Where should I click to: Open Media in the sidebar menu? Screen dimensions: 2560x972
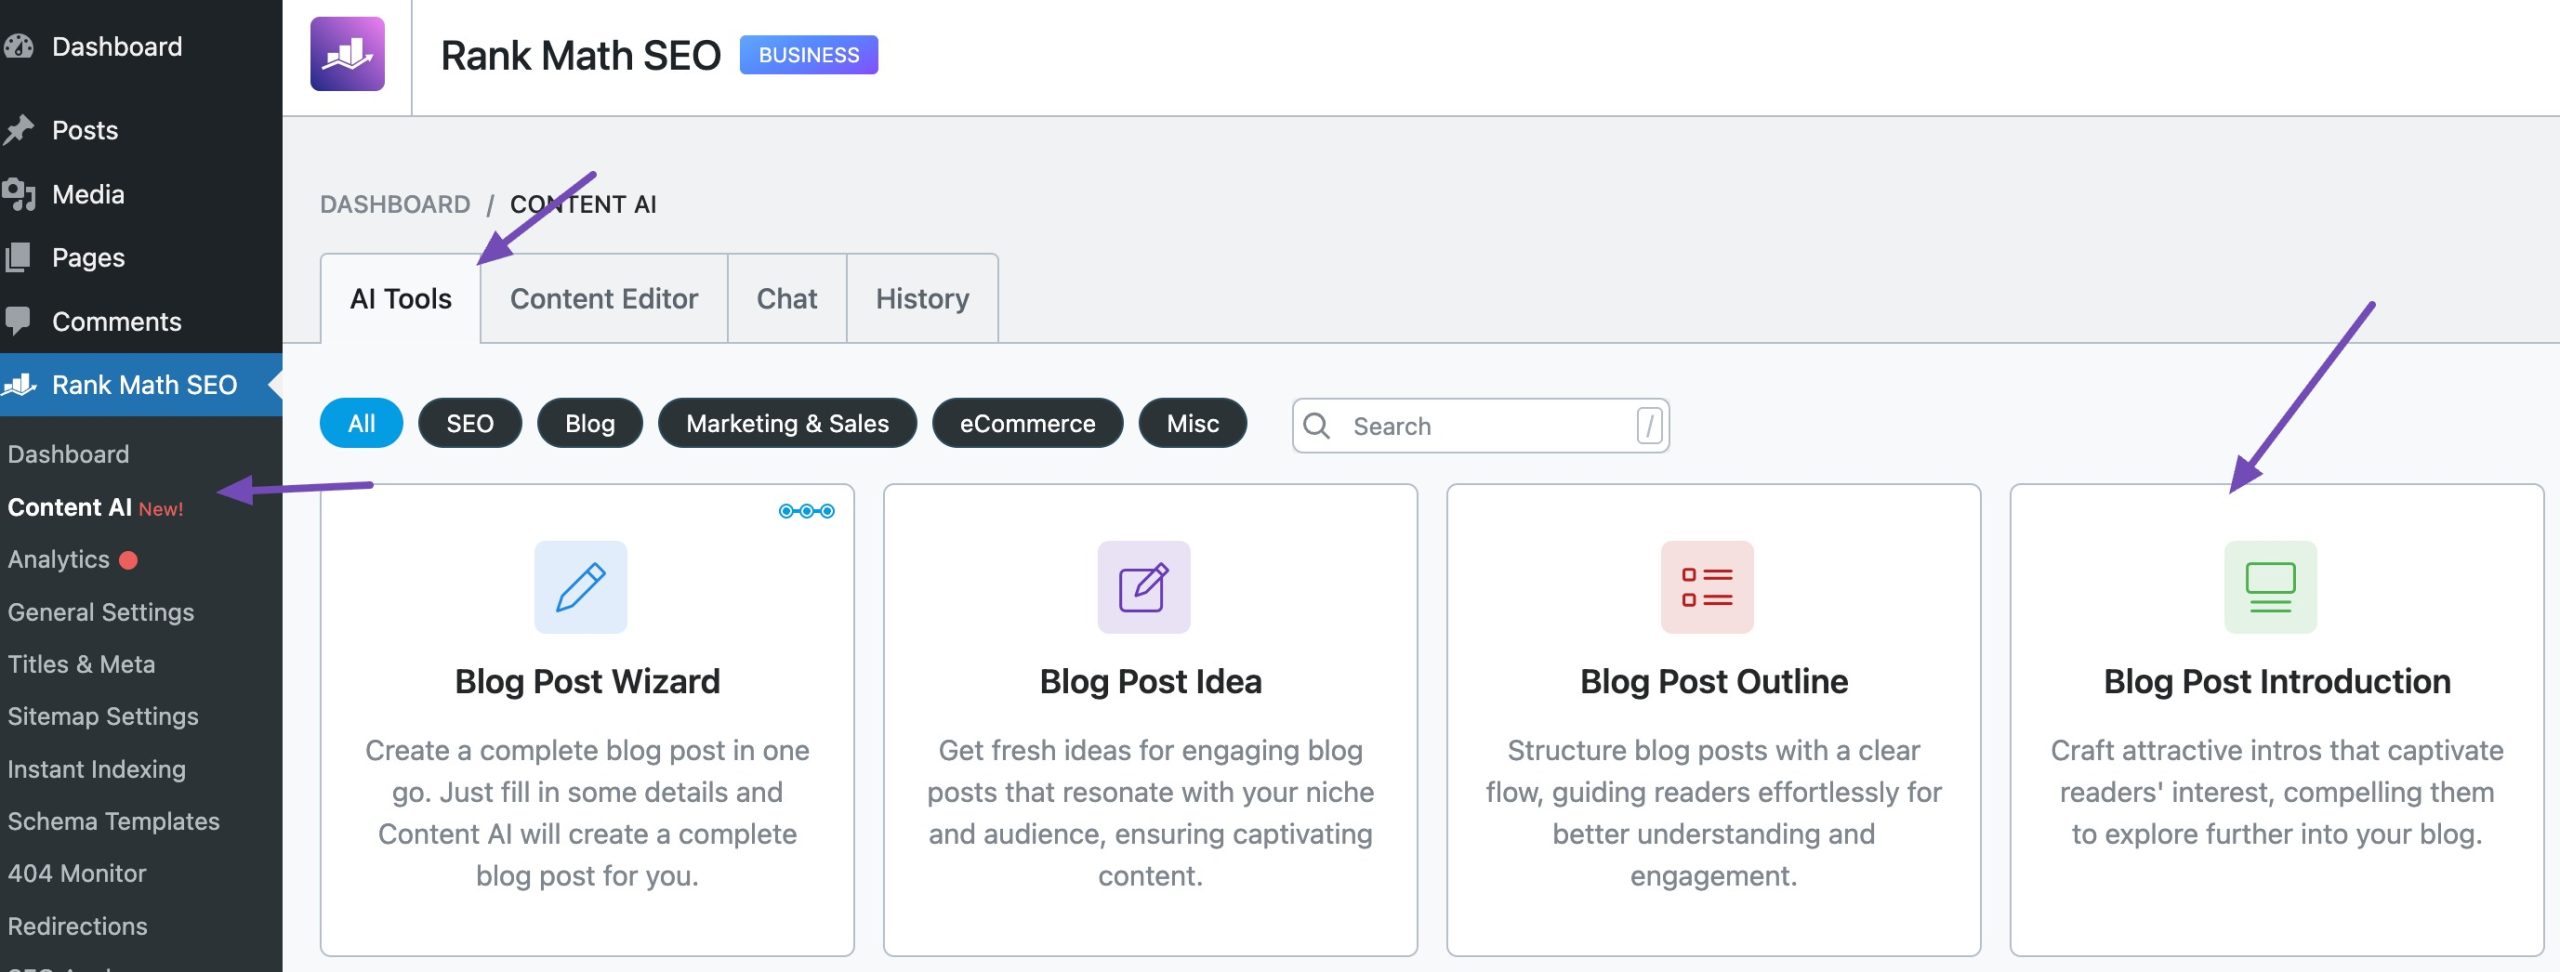pos(88,194)
